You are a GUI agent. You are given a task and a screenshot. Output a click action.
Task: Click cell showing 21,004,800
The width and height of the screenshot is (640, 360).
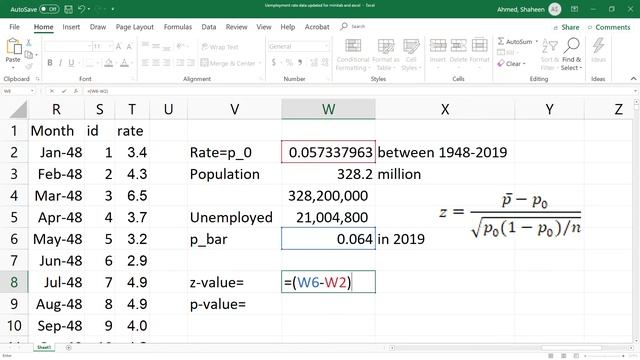pos(328,217)
